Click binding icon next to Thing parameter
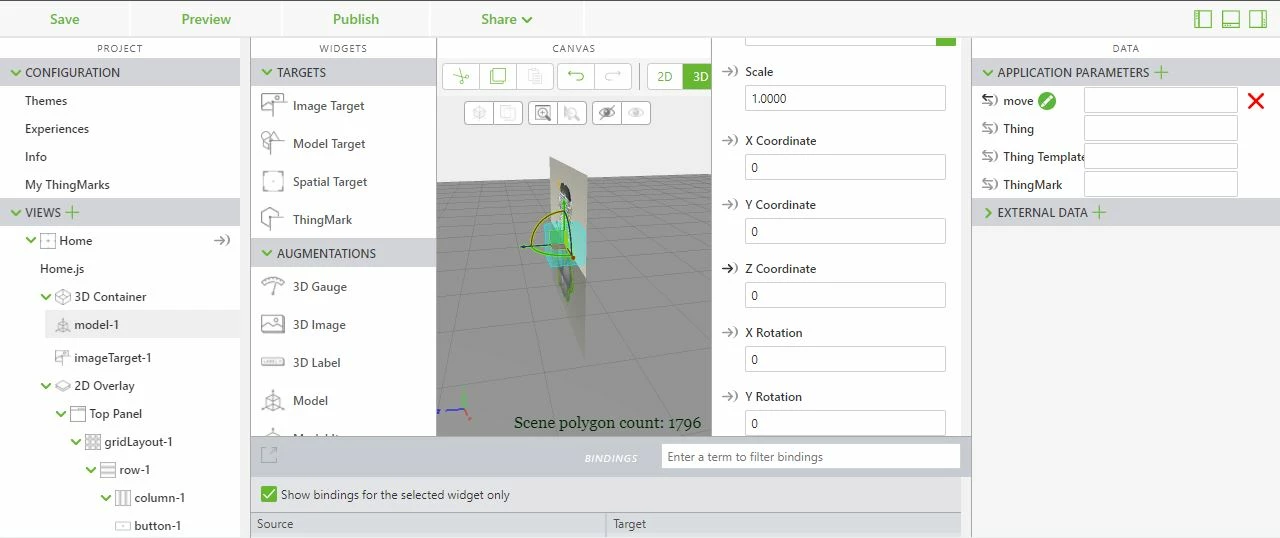 (990, 128)
